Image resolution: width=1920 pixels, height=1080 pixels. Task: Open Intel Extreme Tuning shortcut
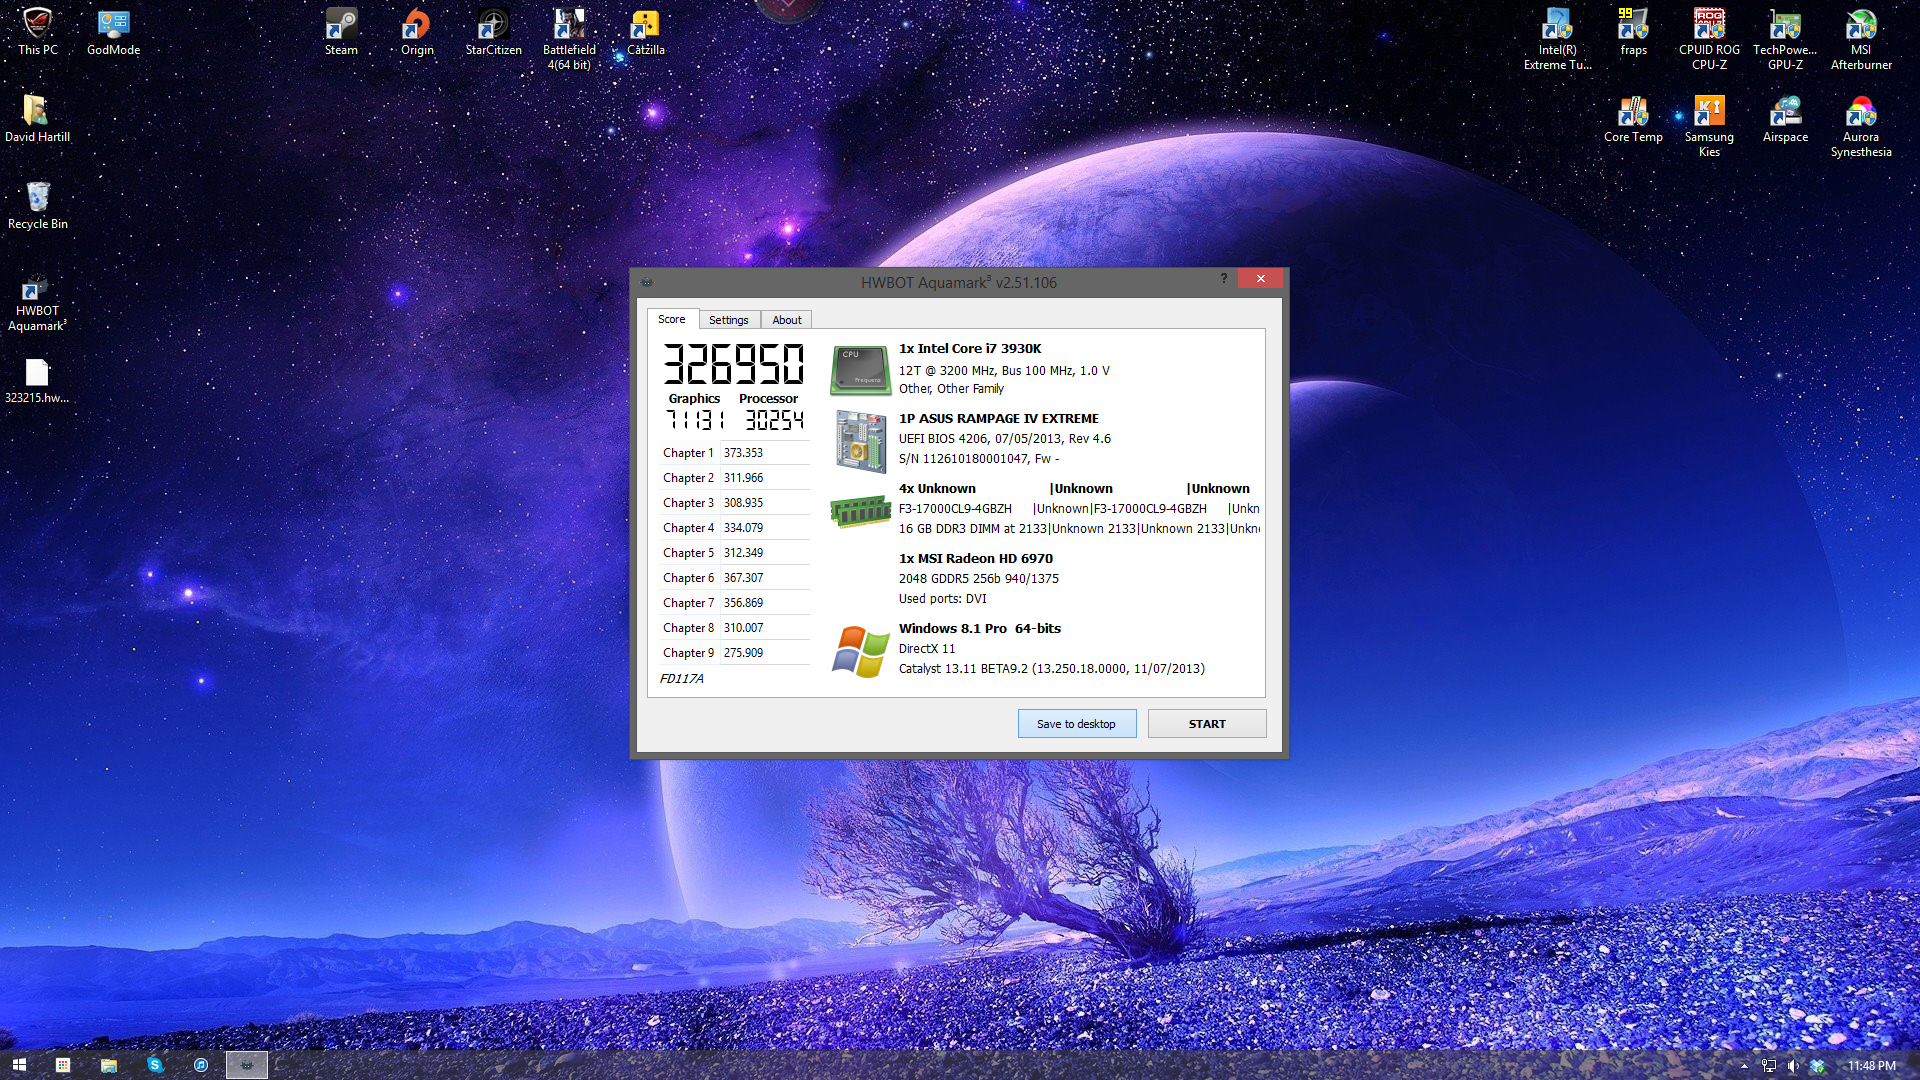[x=1557, y=39]
